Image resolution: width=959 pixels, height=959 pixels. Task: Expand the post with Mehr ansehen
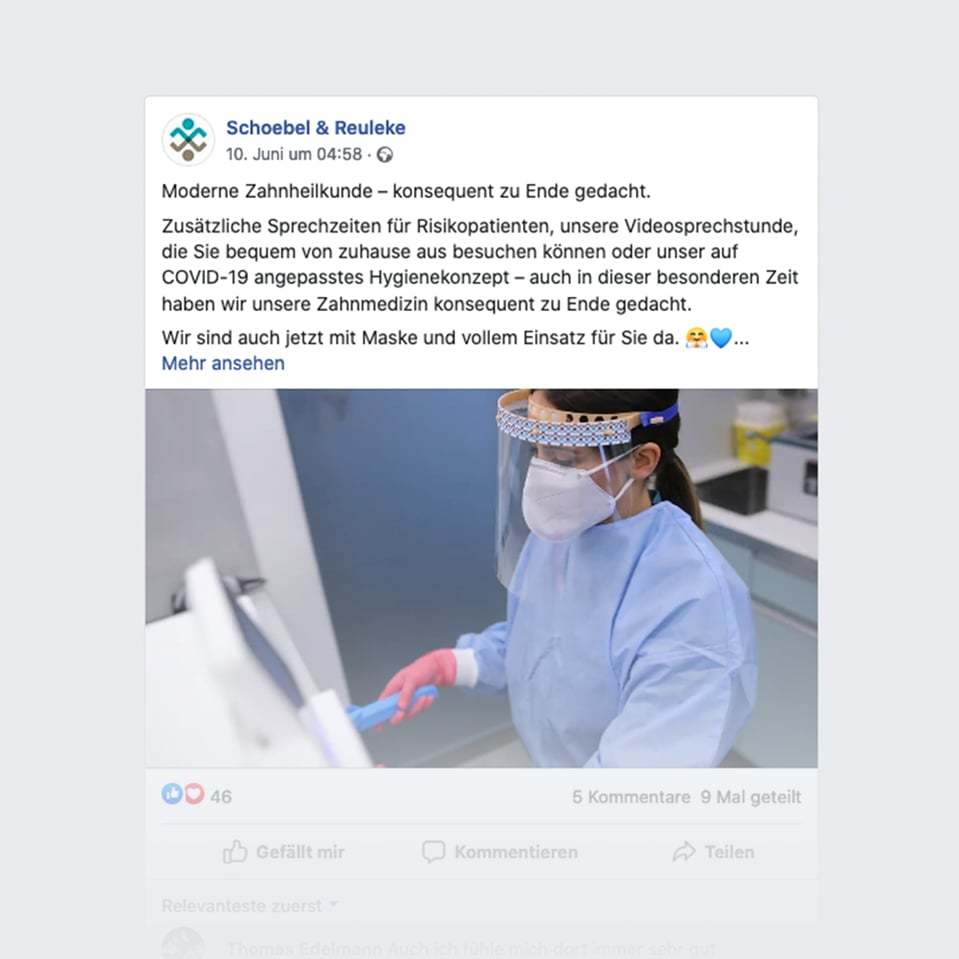click(x=223, y=363)
